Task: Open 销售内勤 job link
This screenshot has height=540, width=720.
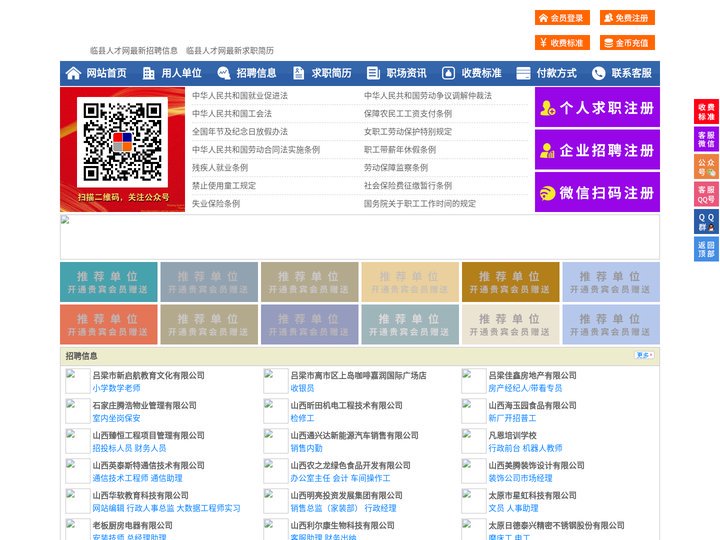Action: (x=306, y=448)
